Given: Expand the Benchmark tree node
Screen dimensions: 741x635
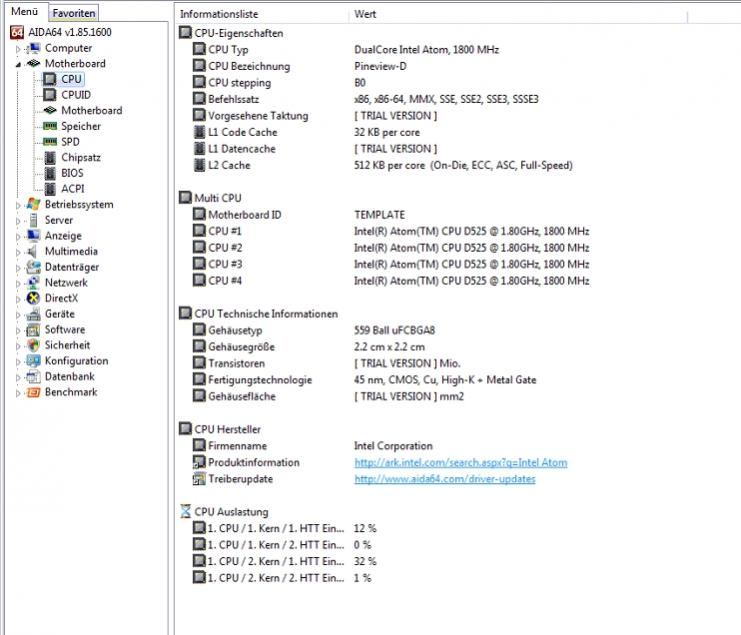Looking at the screenshot, I should (x=18, y=393).
